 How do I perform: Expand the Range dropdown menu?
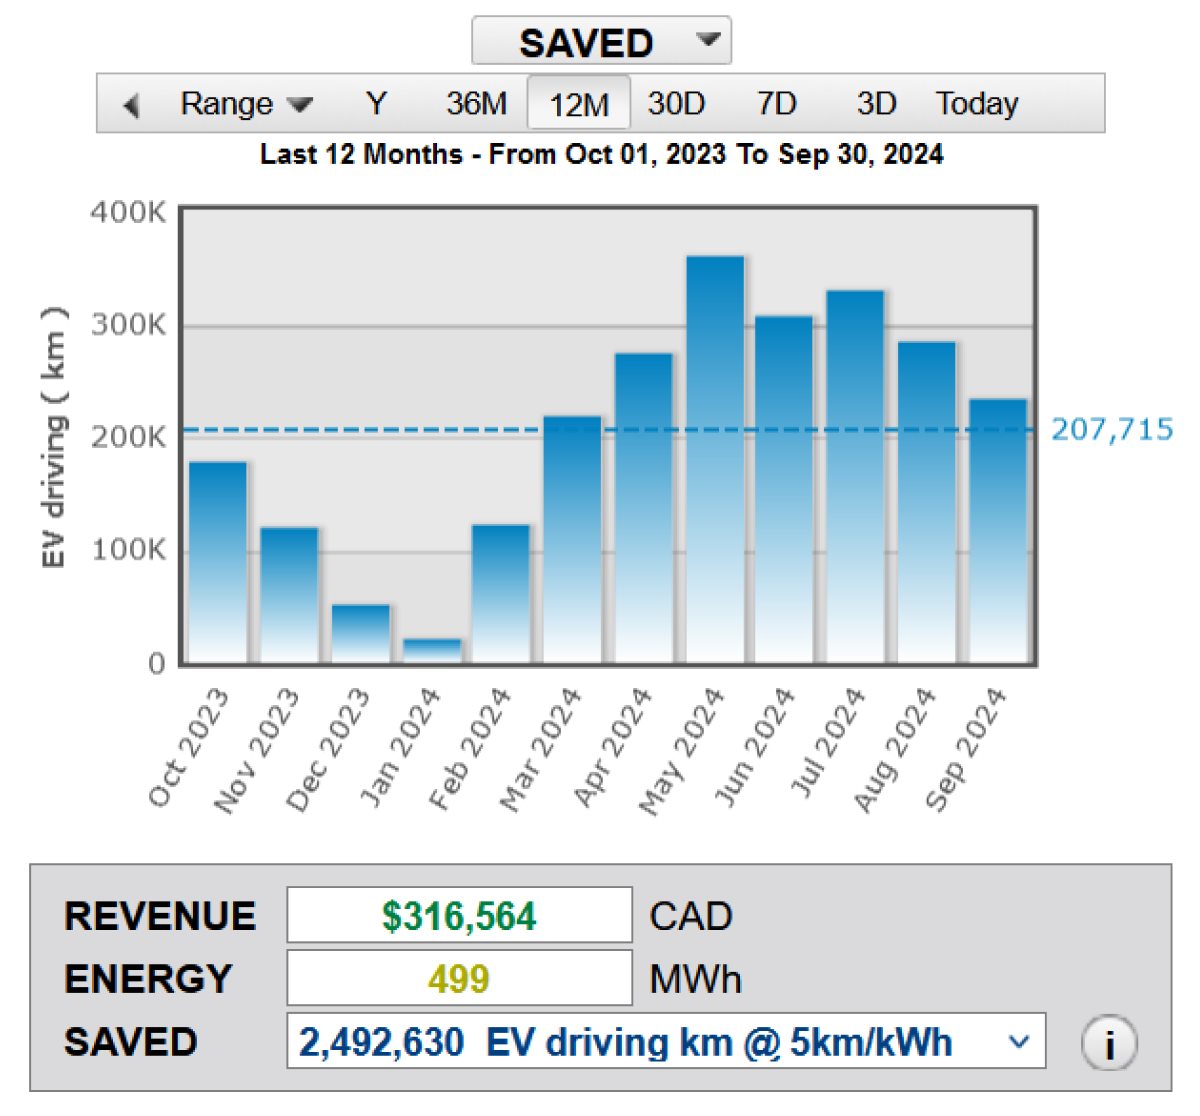click(246, 104)
